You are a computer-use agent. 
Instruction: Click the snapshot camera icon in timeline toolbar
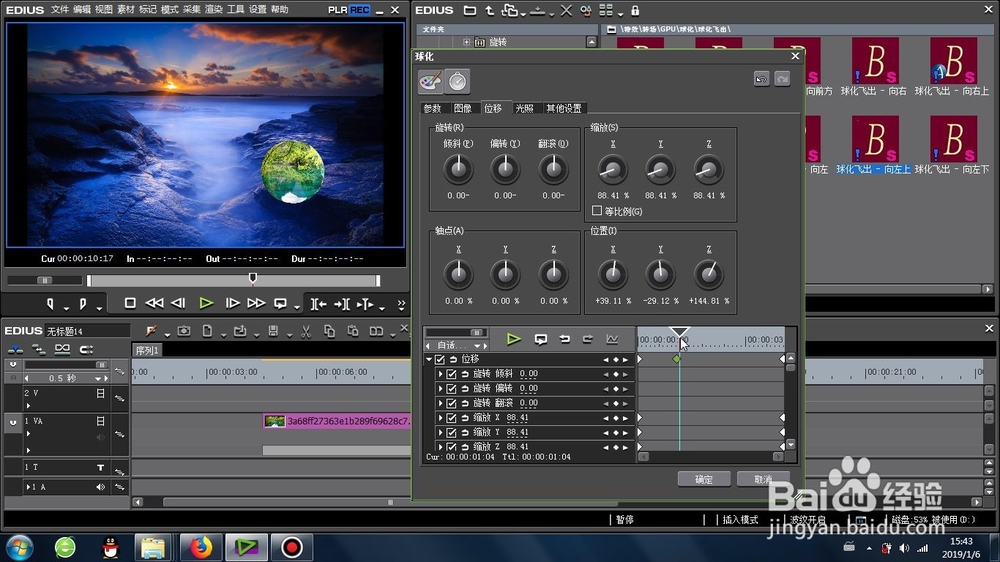click(x=184, y=331)
